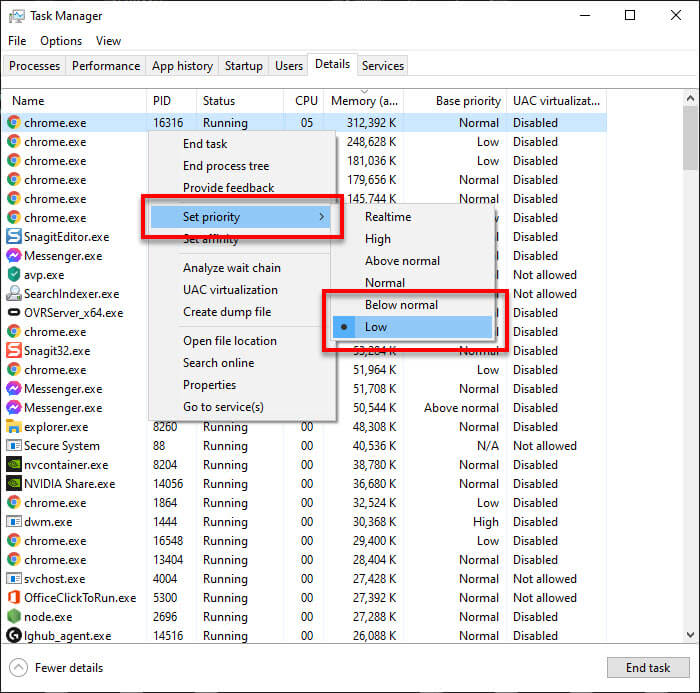Choose End process tree

tap(242, 166)
